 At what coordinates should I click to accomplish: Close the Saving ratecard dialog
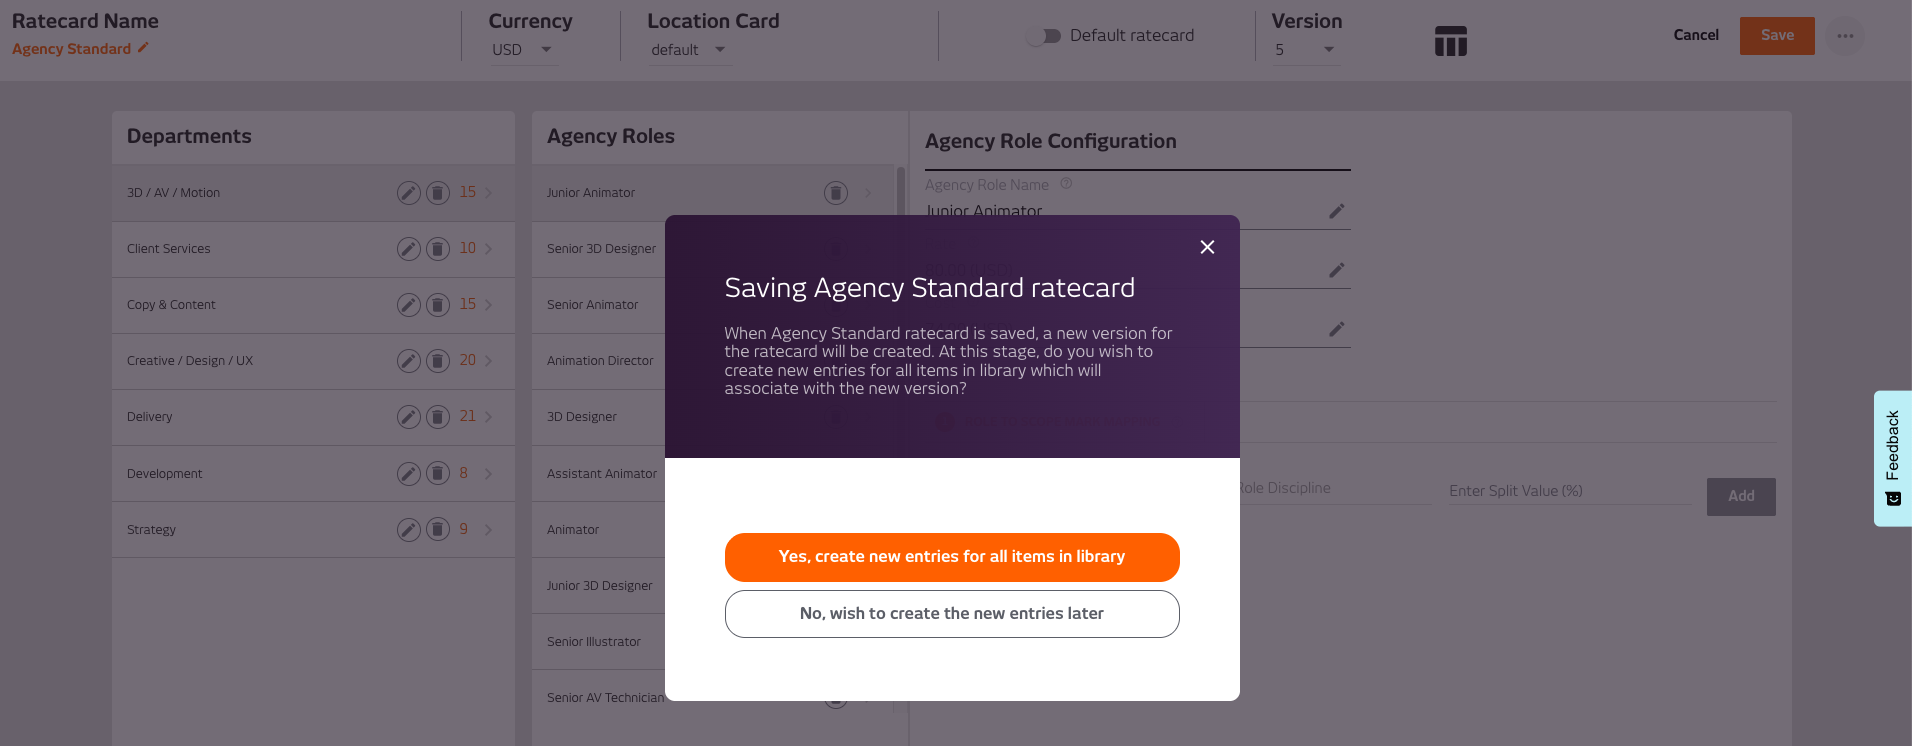(x=1207, y=247)
